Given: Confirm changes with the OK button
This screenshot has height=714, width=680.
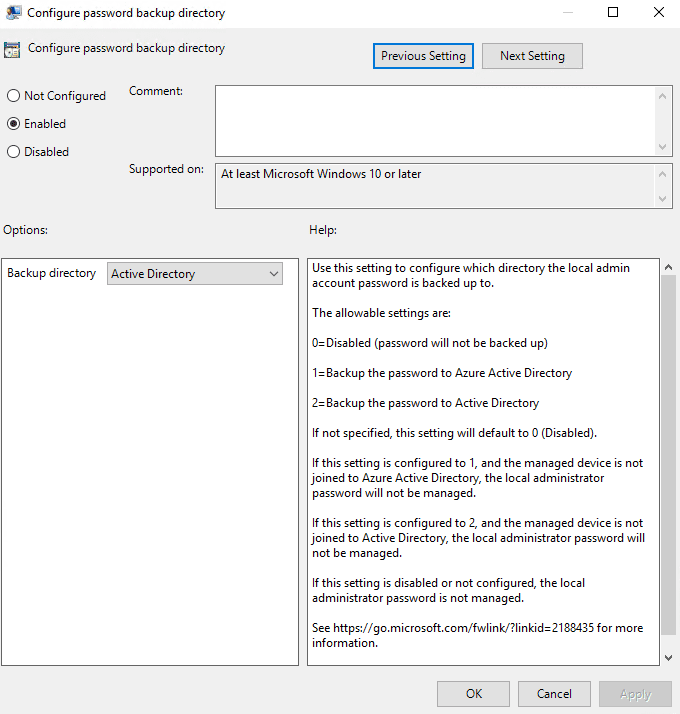Looking at the screenshot, I should [x=473, y=694].
